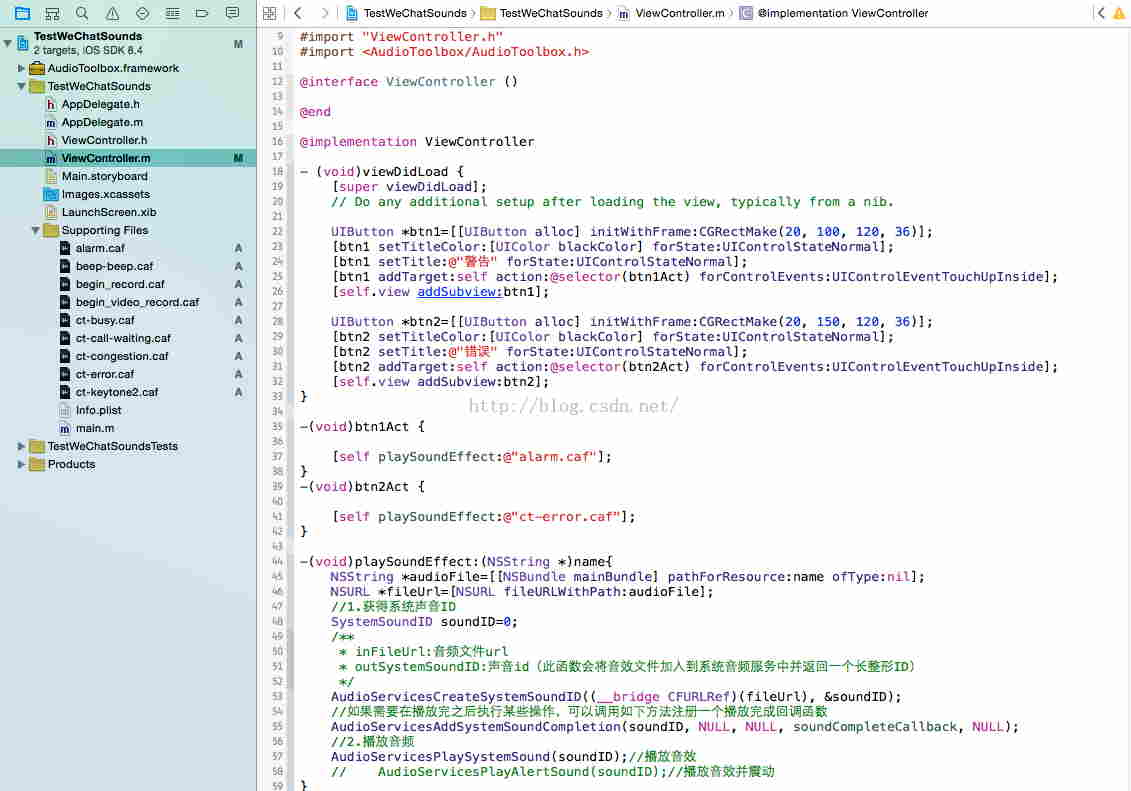Image resolution: width=1131 pixels, height=791 pixels.
Task: Open the Debug navigator icon
Action: point(172,13)
